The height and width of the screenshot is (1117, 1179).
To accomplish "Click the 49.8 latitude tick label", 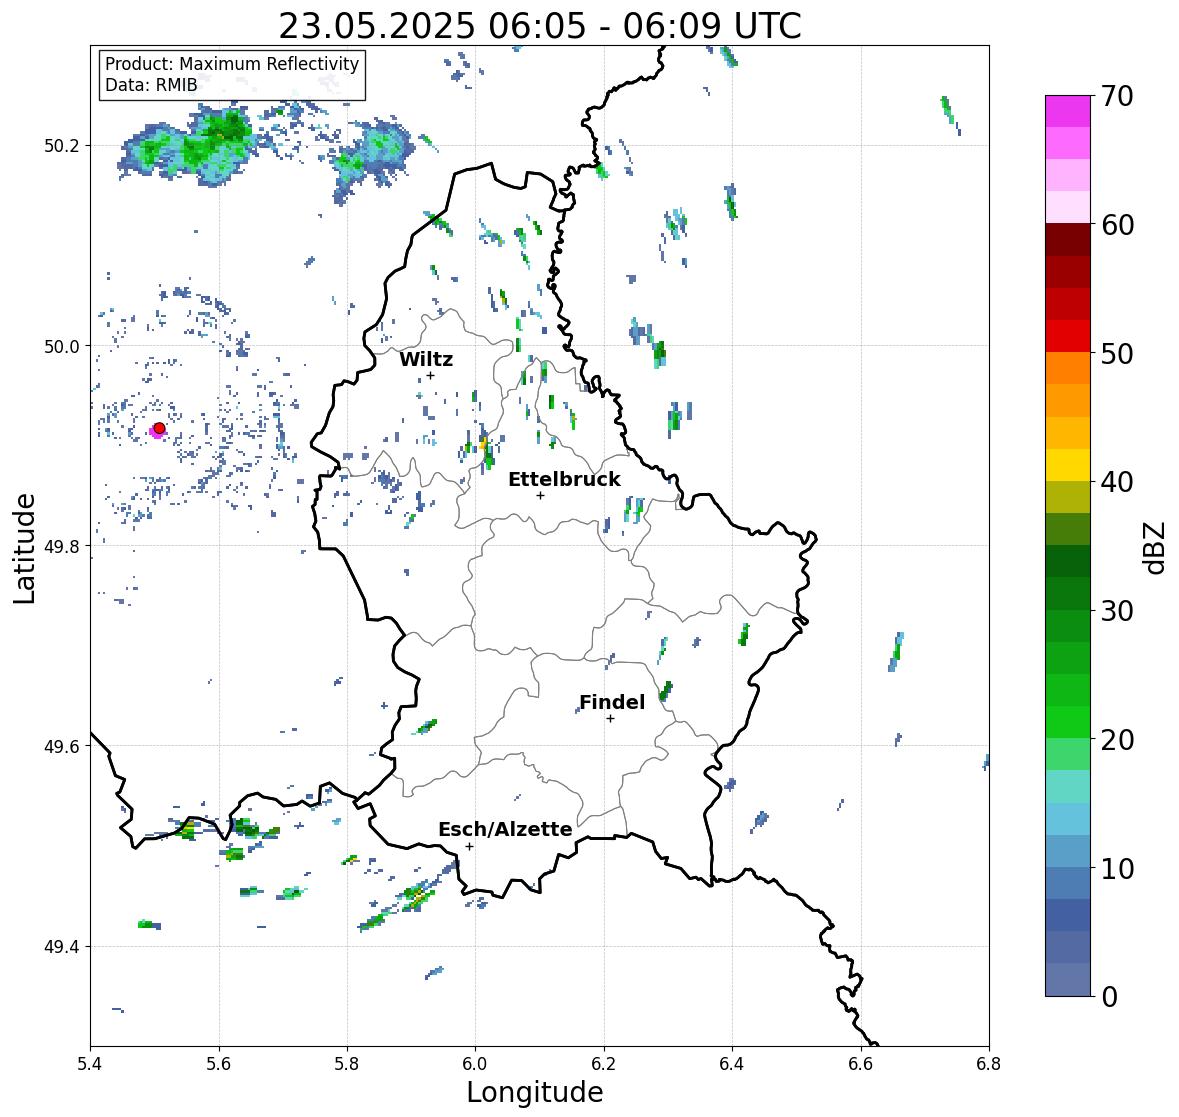I will [x=62, y=546].
